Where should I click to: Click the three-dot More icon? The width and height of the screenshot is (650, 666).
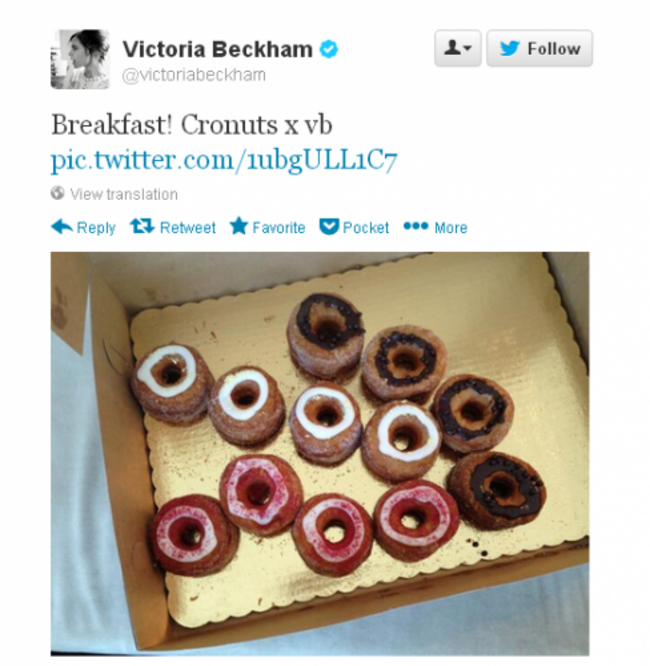click(415, 226)
